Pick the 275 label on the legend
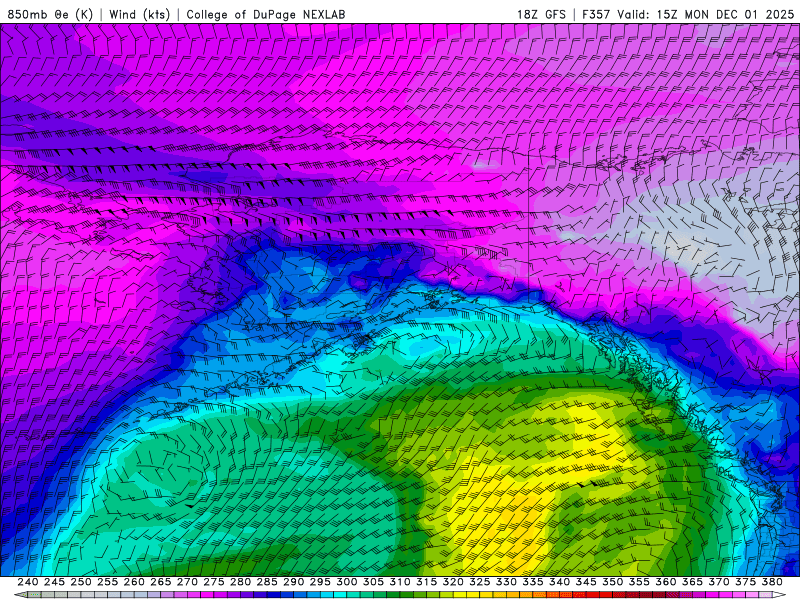 [x=213, y=582]
